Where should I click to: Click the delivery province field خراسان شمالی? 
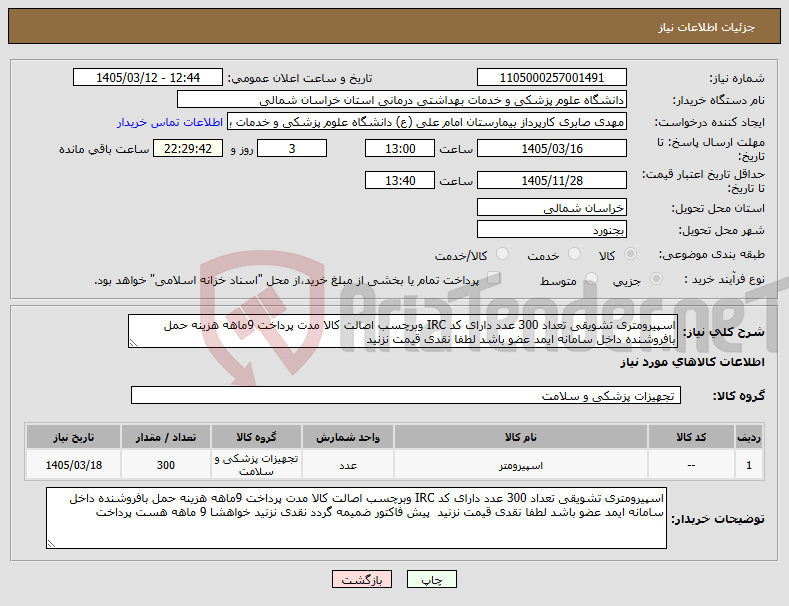551,207
